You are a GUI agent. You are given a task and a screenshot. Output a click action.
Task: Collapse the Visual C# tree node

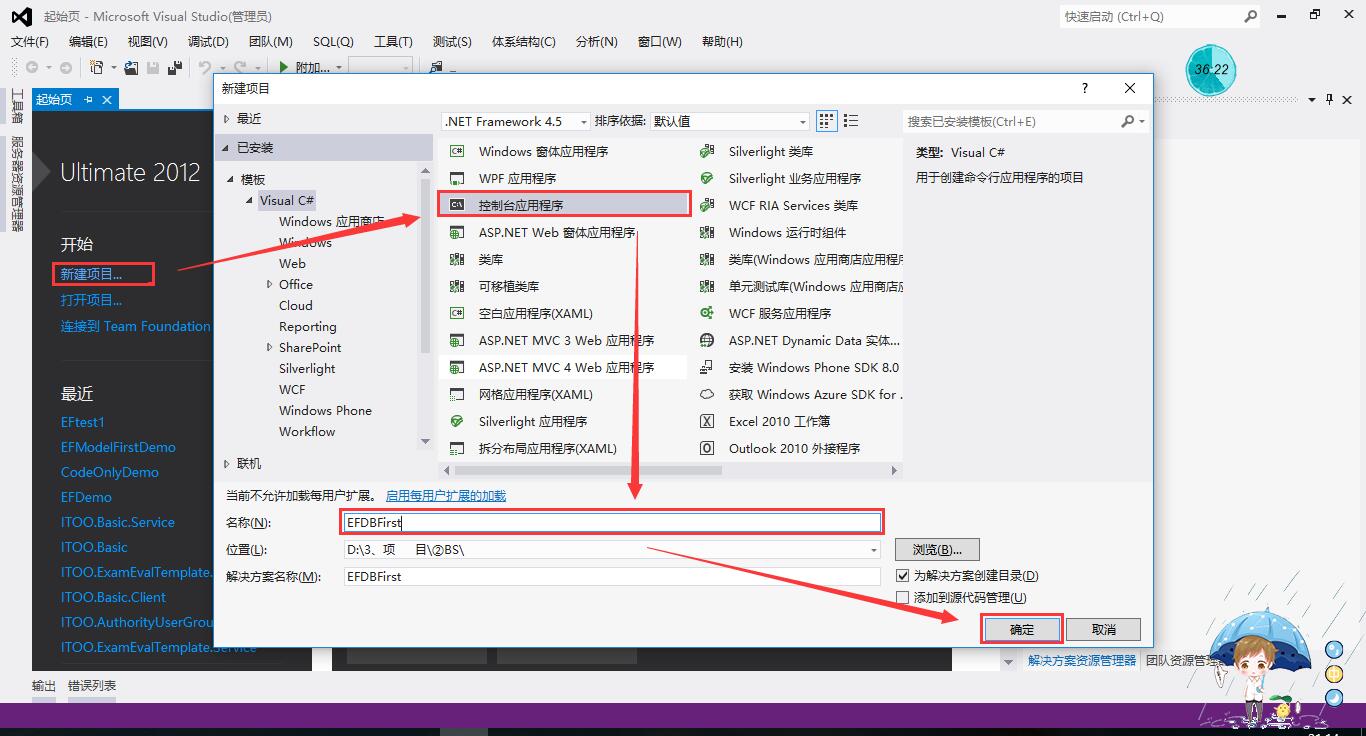(250, 200)
